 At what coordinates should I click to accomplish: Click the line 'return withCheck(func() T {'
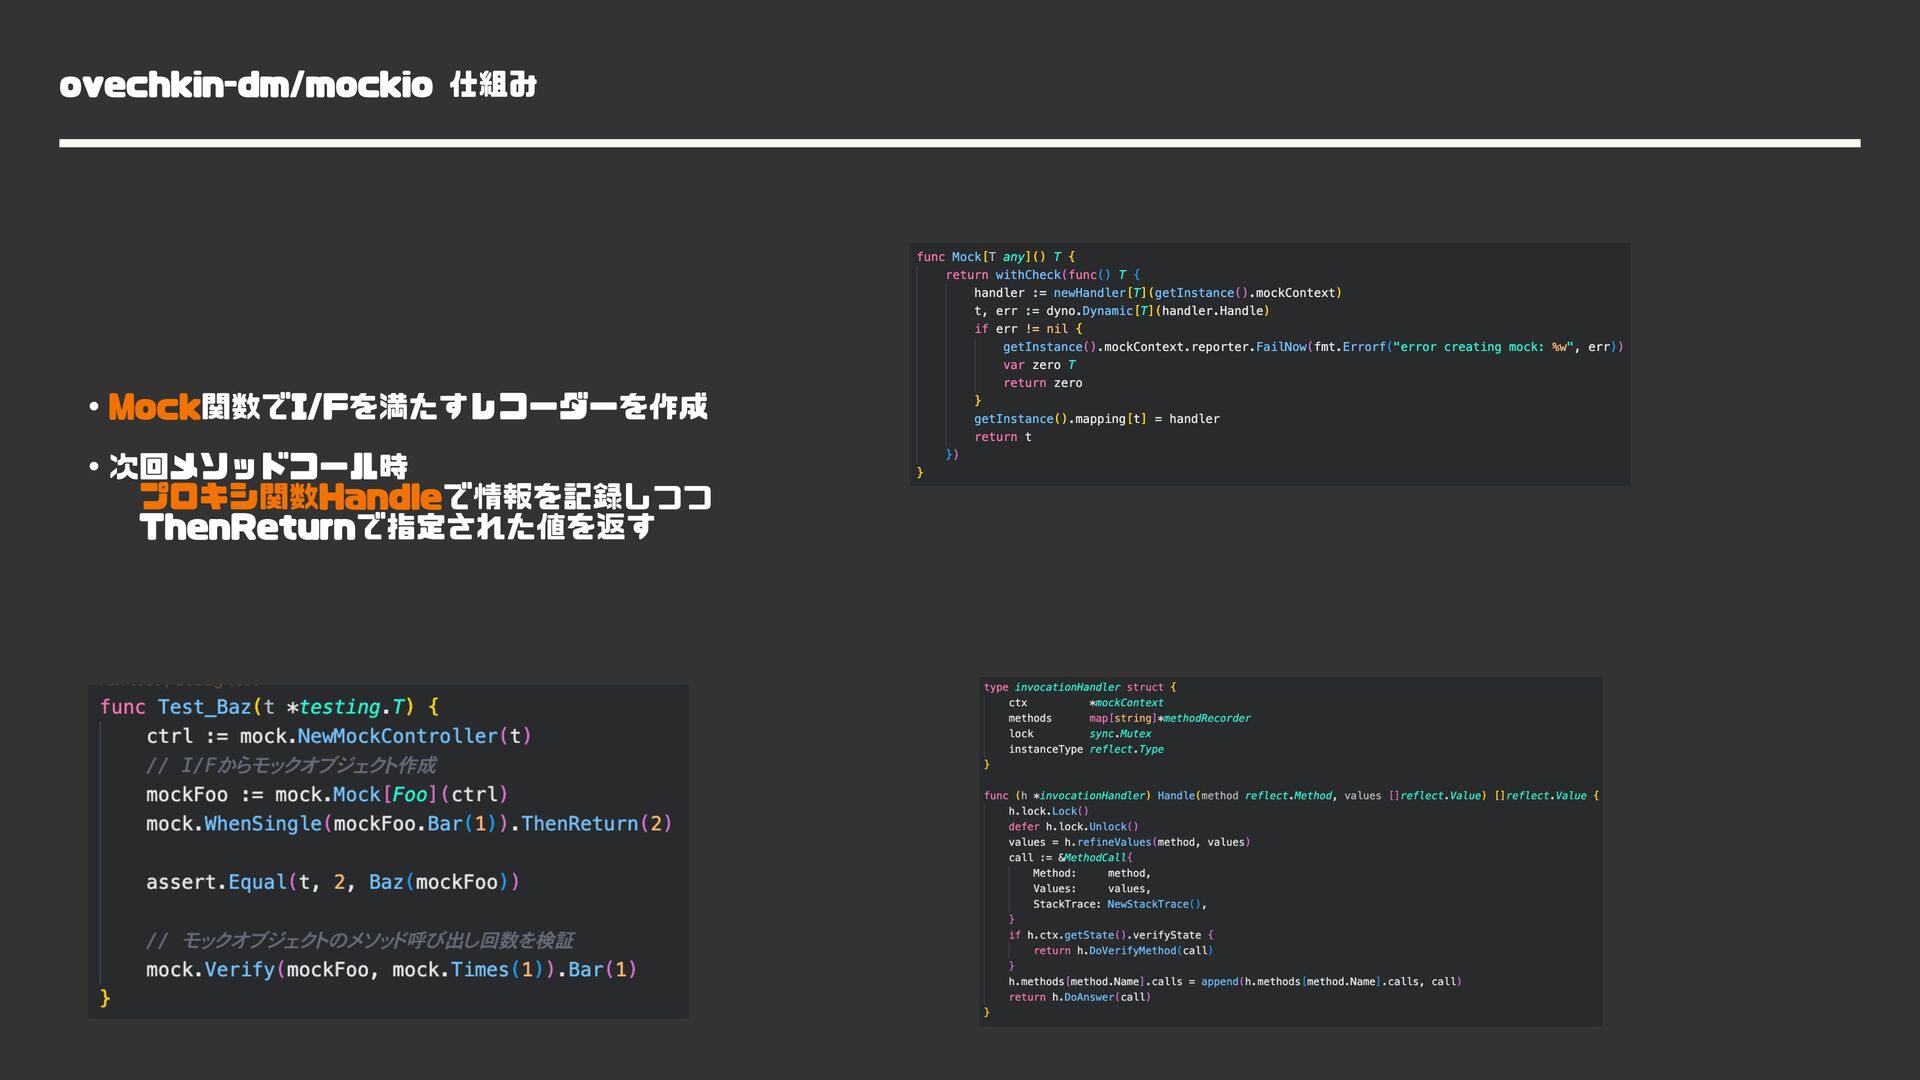pos(1043,275)
